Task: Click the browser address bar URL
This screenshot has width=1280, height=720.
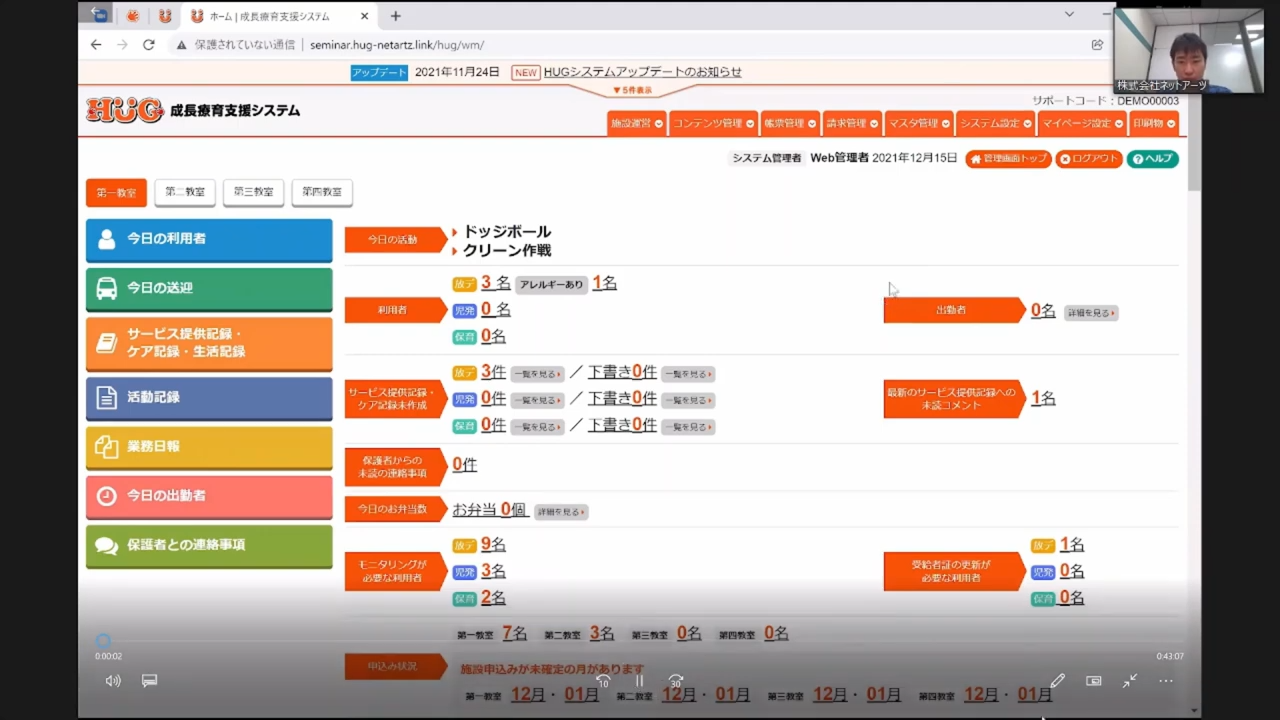Action: [x=397, y=45]
